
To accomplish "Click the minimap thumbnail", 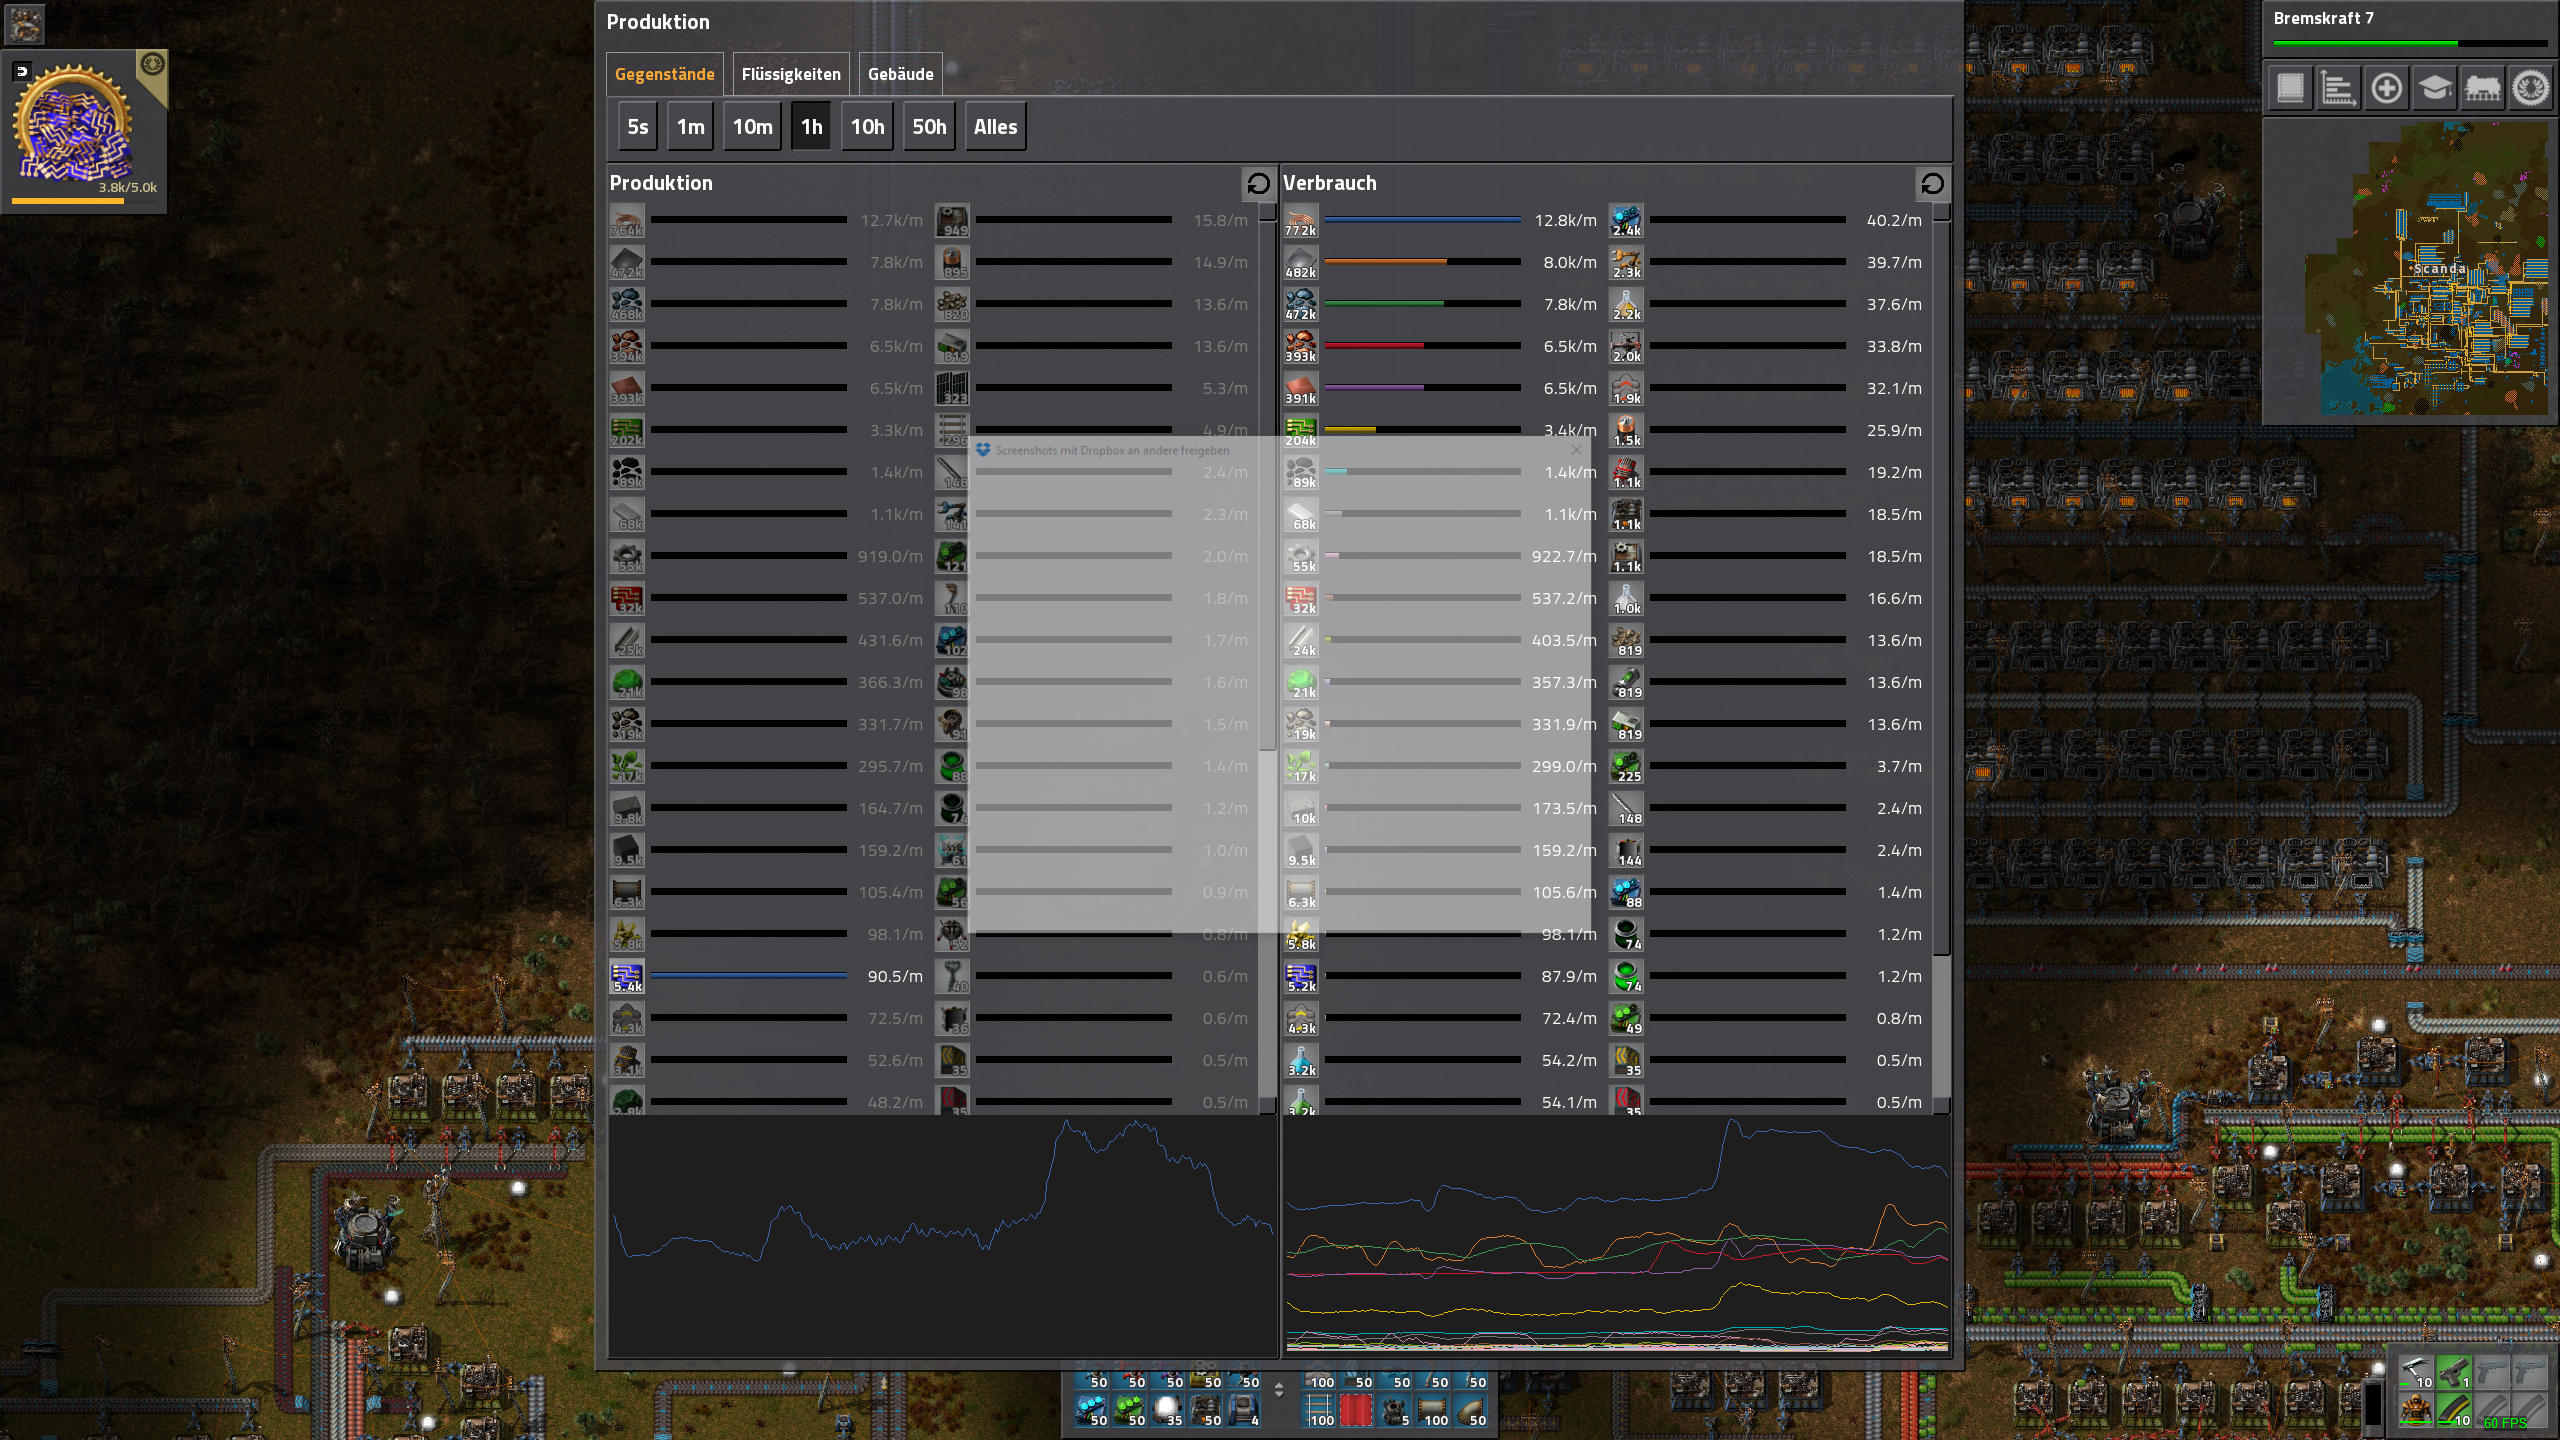I will [2410, 270].
